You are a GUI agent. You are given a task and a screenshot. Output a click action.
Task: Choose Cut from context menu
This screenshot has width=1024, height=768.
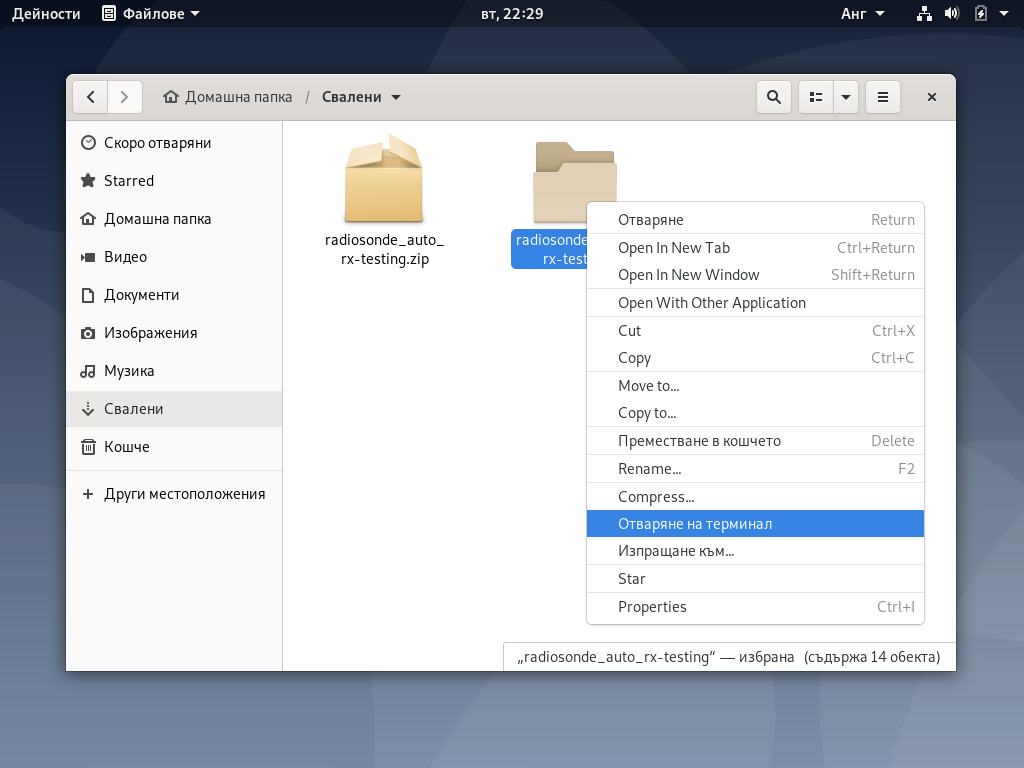click(x=756, y=330)
